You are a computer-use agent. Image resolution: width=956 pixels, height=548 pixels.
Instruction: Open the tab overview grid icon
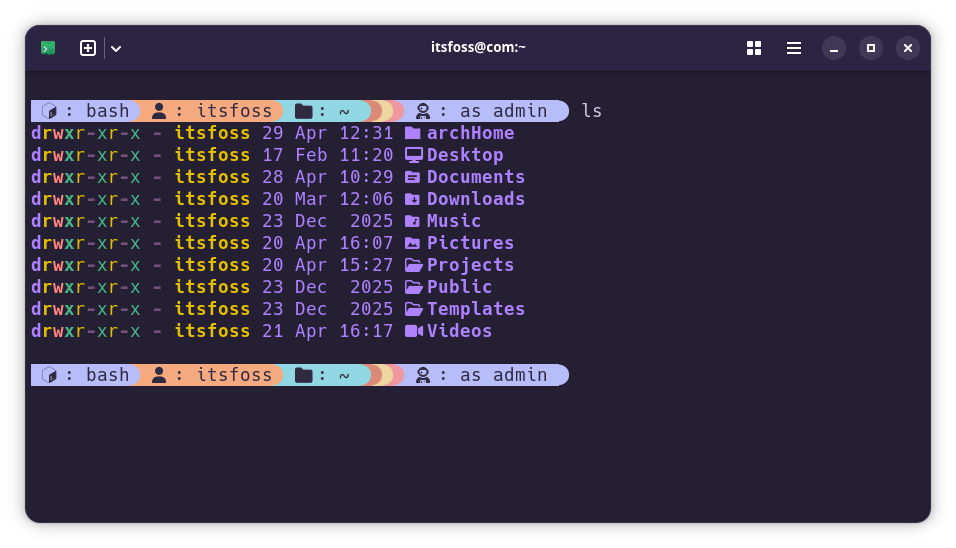click(x=754, y=48)
